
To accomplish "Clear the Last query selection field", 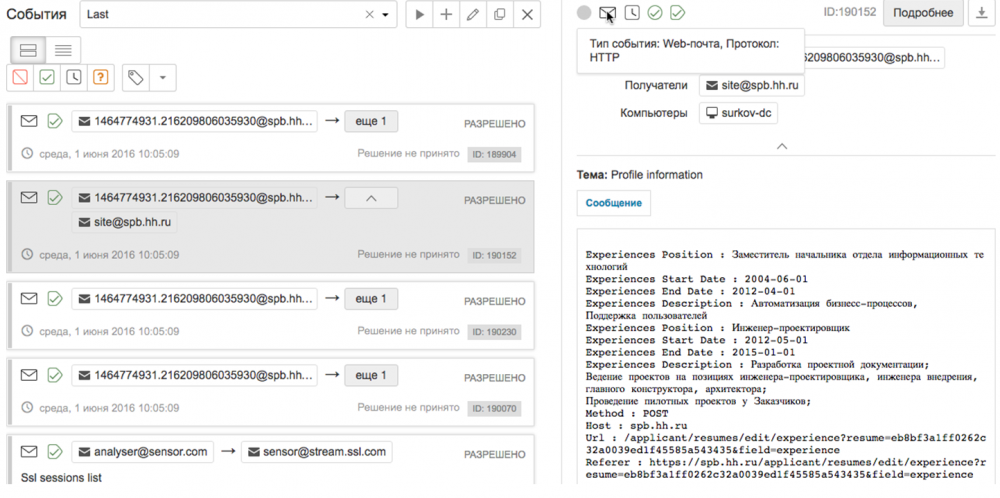I will click(369, 15).
